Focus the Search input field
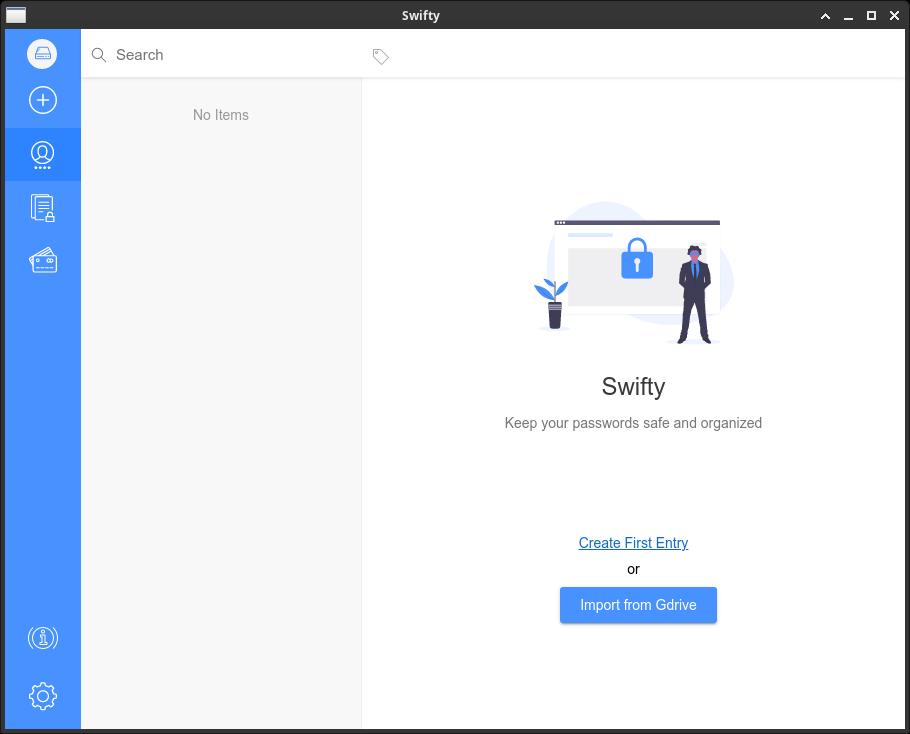910x734 pixels. click(x=232, y=55)
